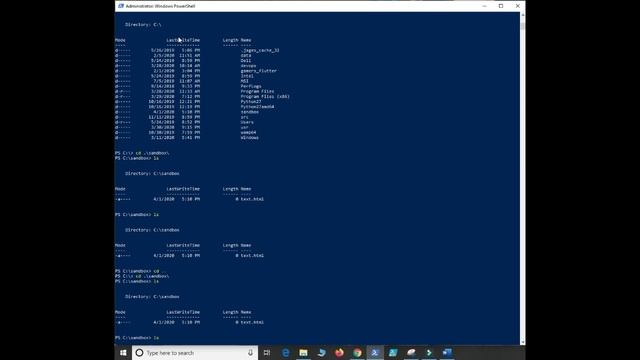This screenshot has height=360, width=640.
Task: Click the 'usr' folder name
Action: [x=244, y=127]
